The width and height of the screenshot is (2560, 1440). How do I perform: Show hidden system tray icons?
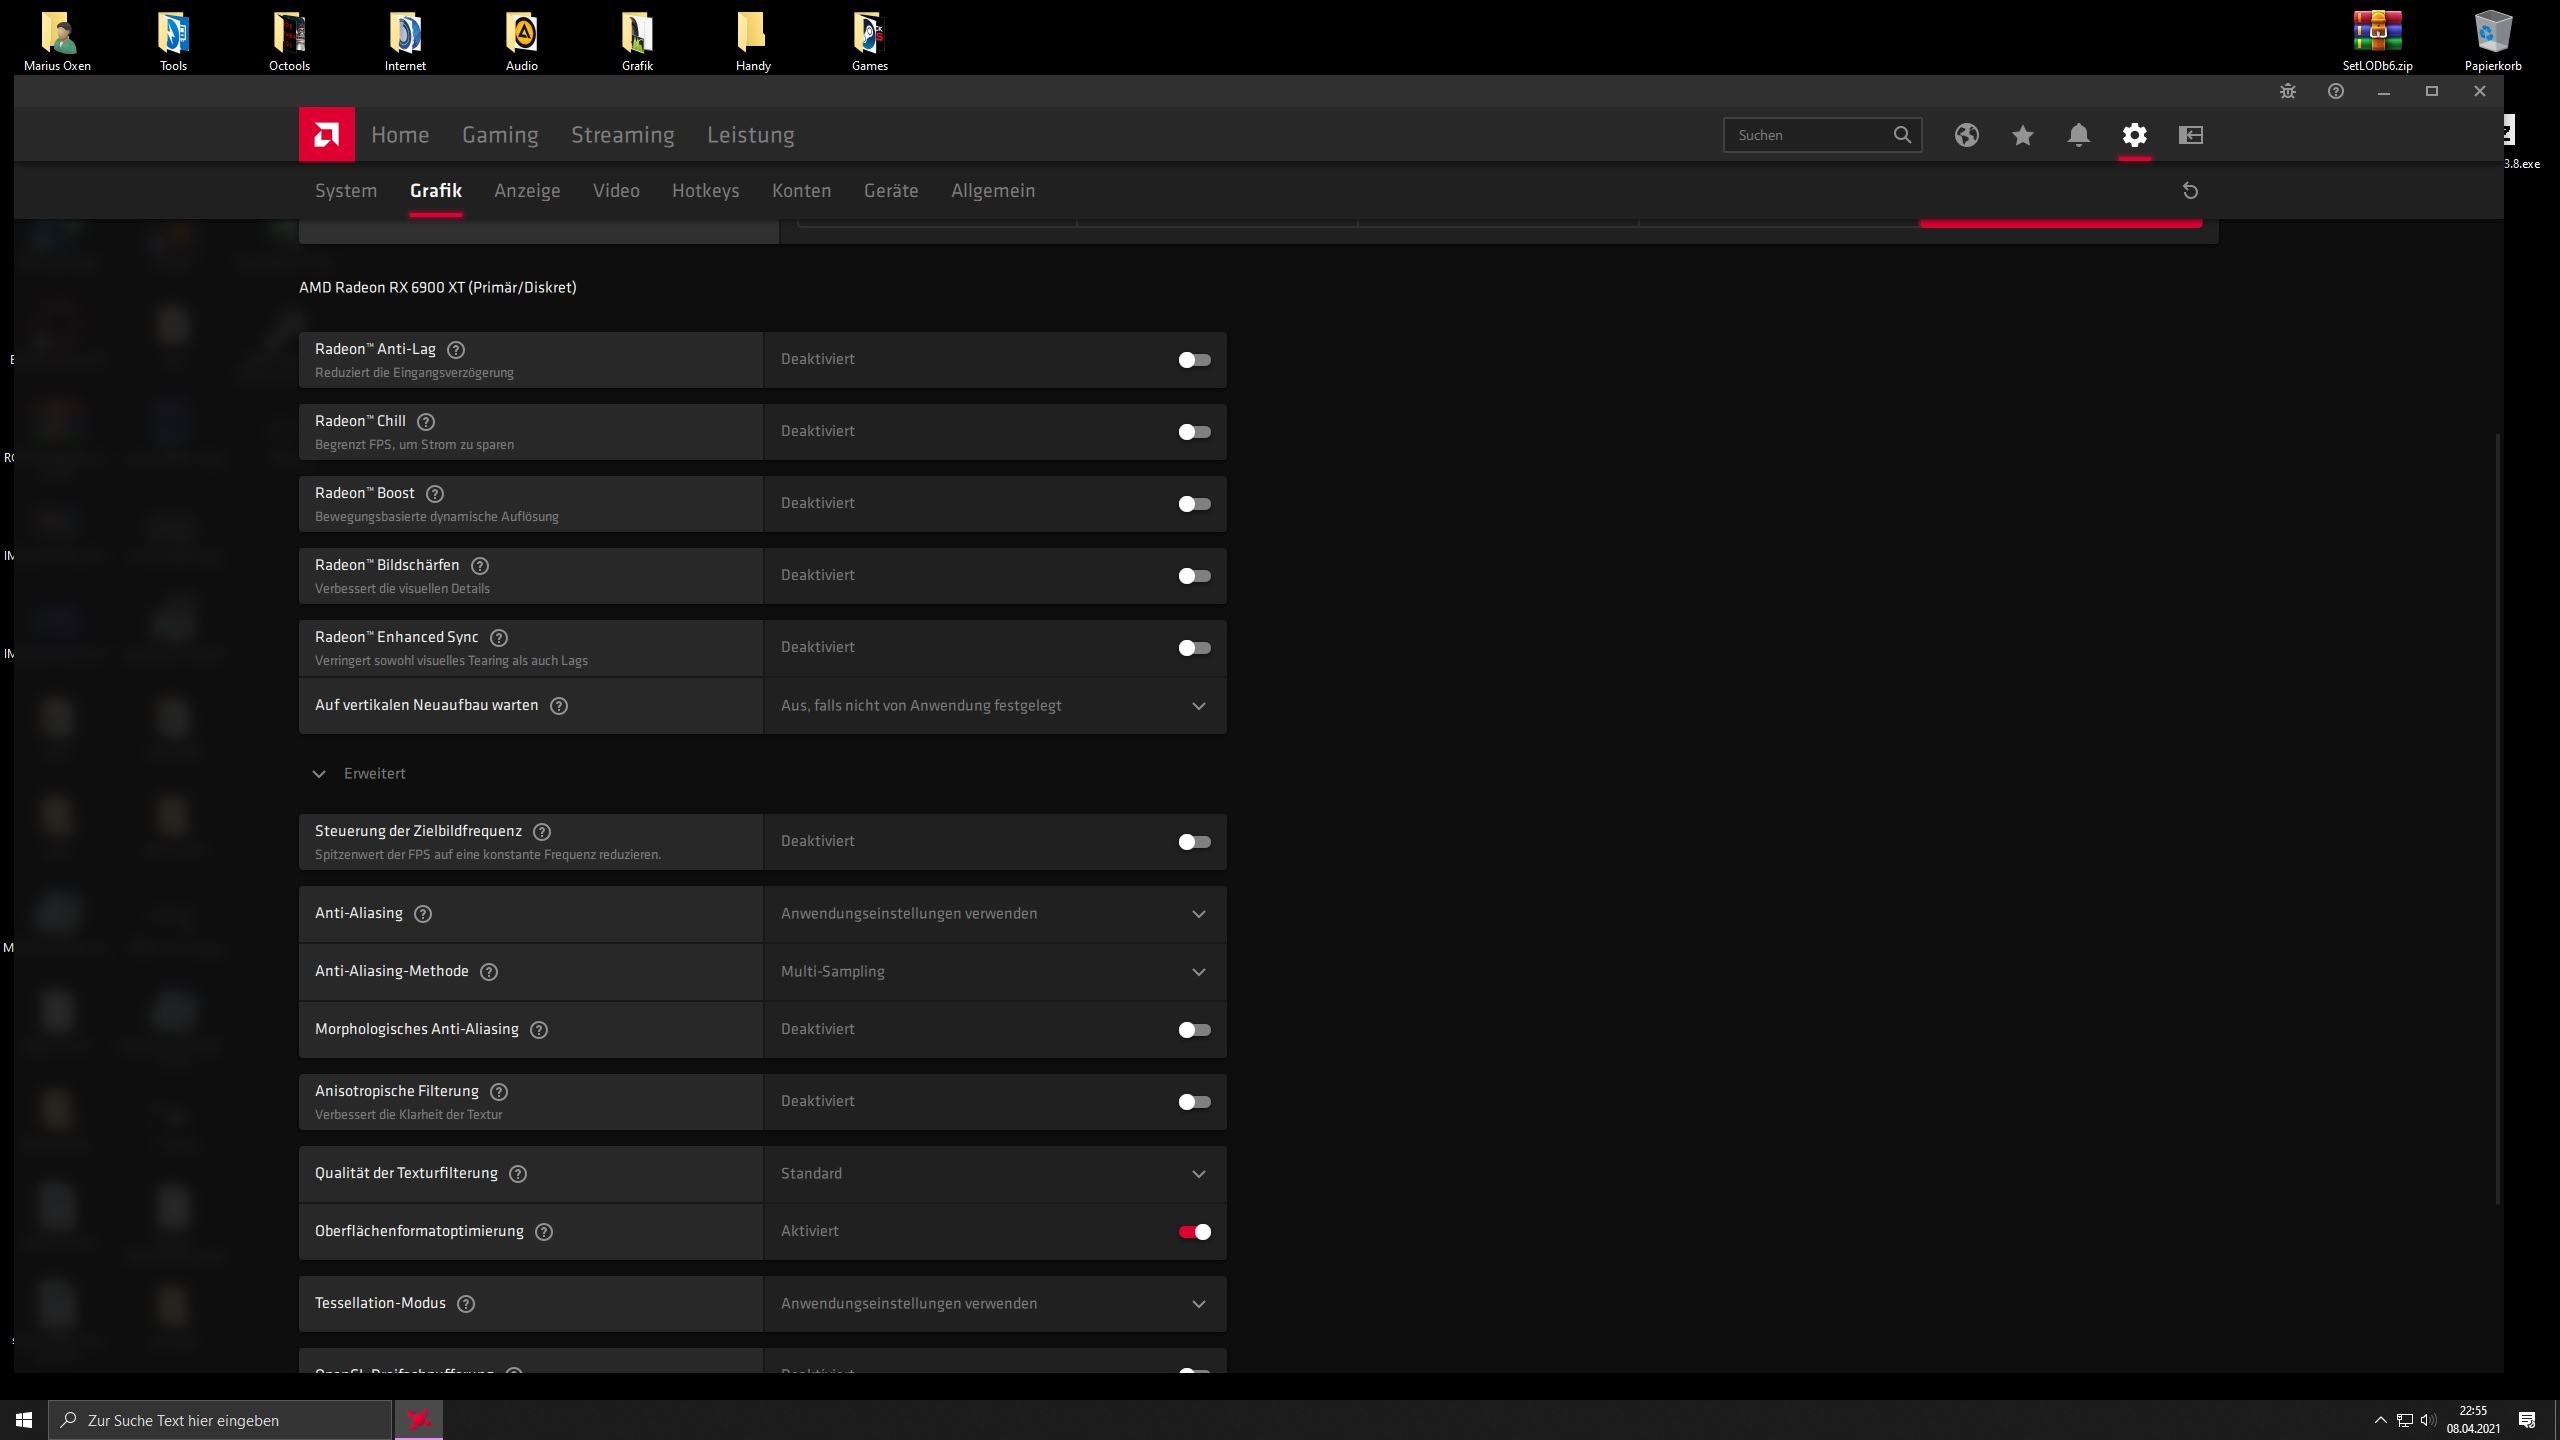(x=2380, y=1420)
